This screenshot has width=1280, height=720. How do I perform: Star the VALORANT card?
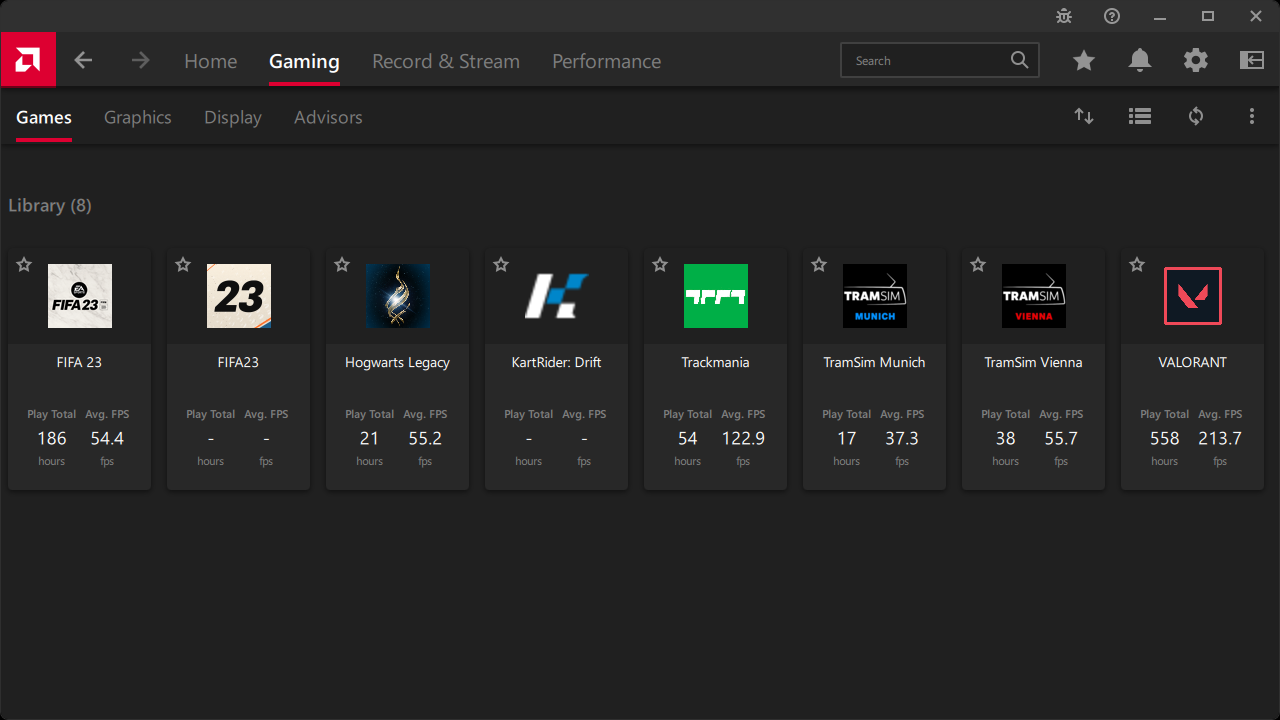point(1137,264)
